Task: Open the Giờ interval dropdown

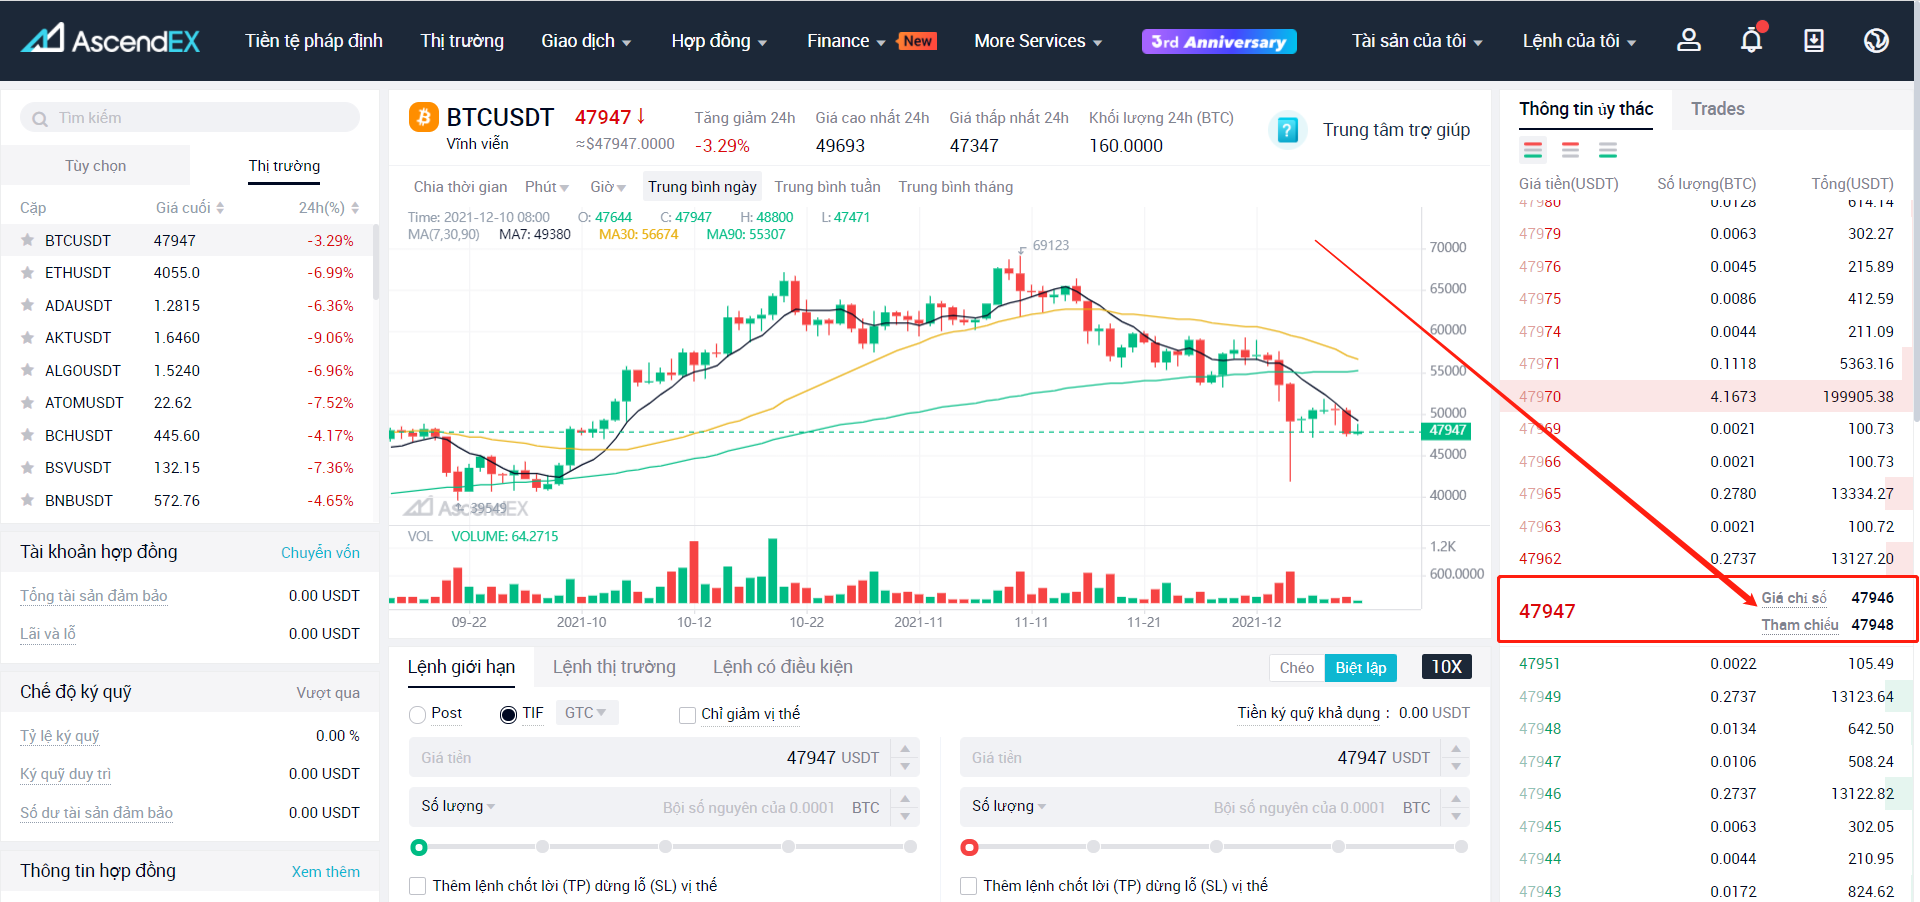Action: 607,187
